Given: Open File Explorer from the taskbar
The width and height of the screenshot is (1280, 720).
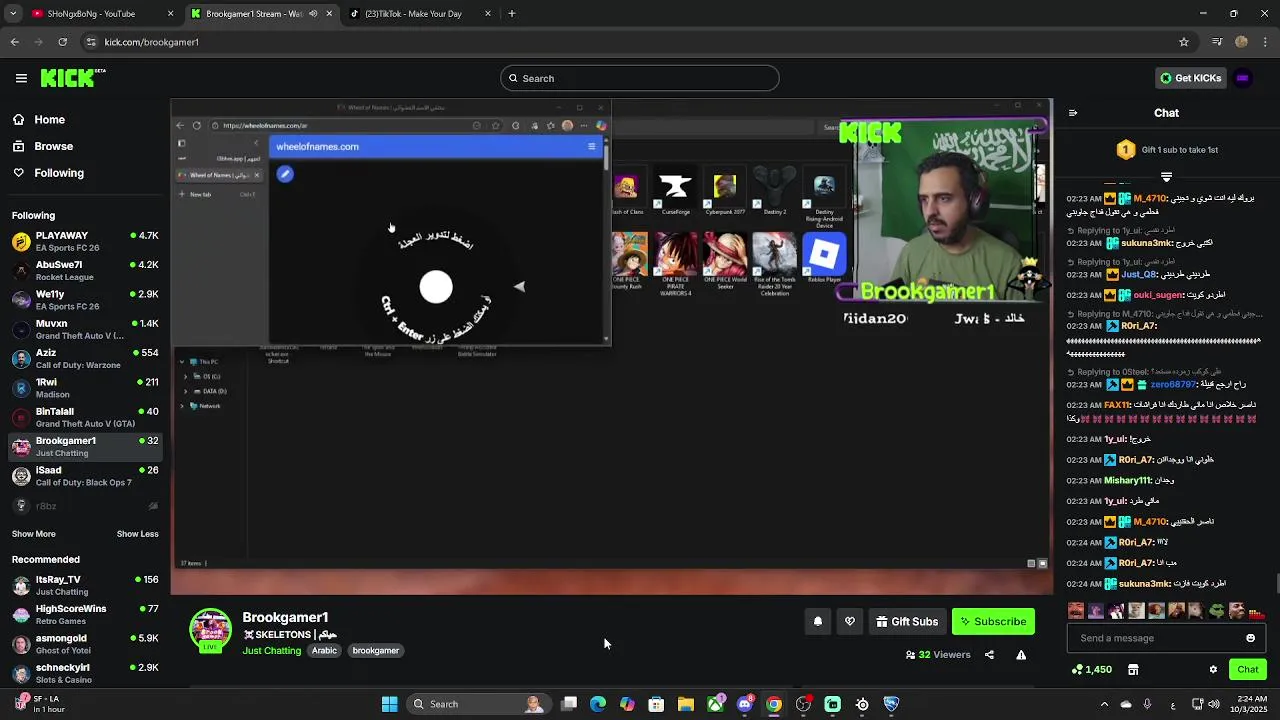Looking at the screenshot, I should click(686, 704).
